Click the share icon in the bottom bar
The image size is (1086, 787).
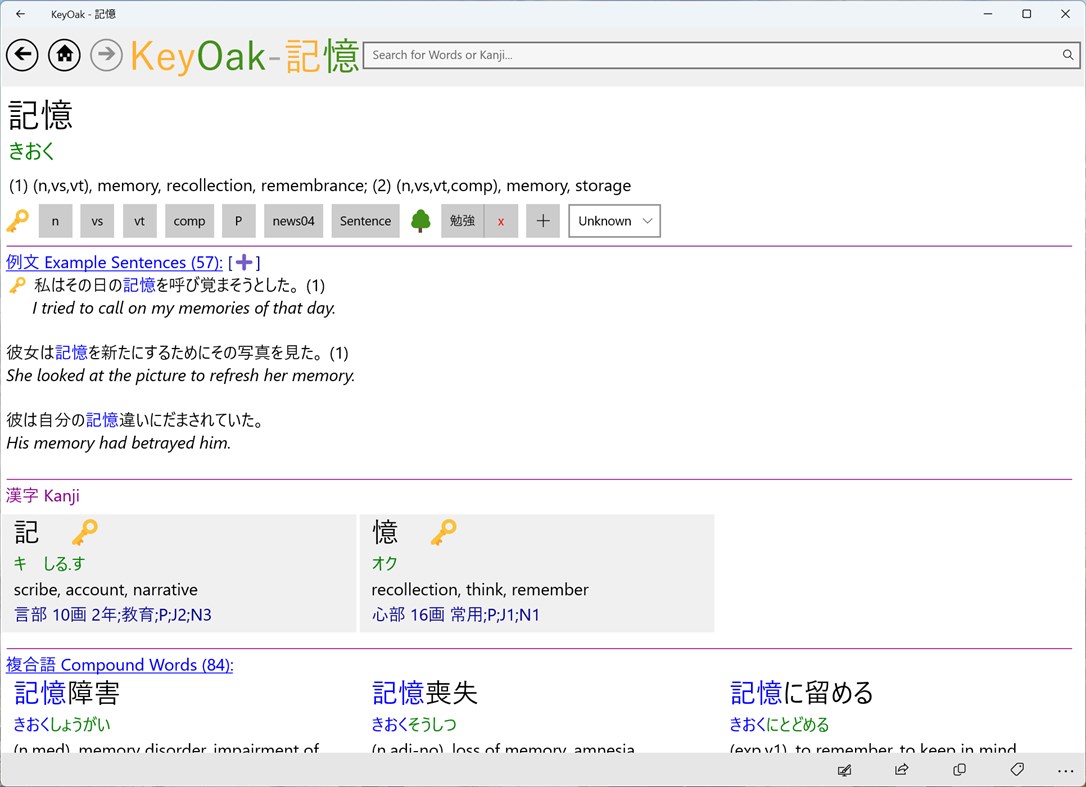tap(901, 770)
